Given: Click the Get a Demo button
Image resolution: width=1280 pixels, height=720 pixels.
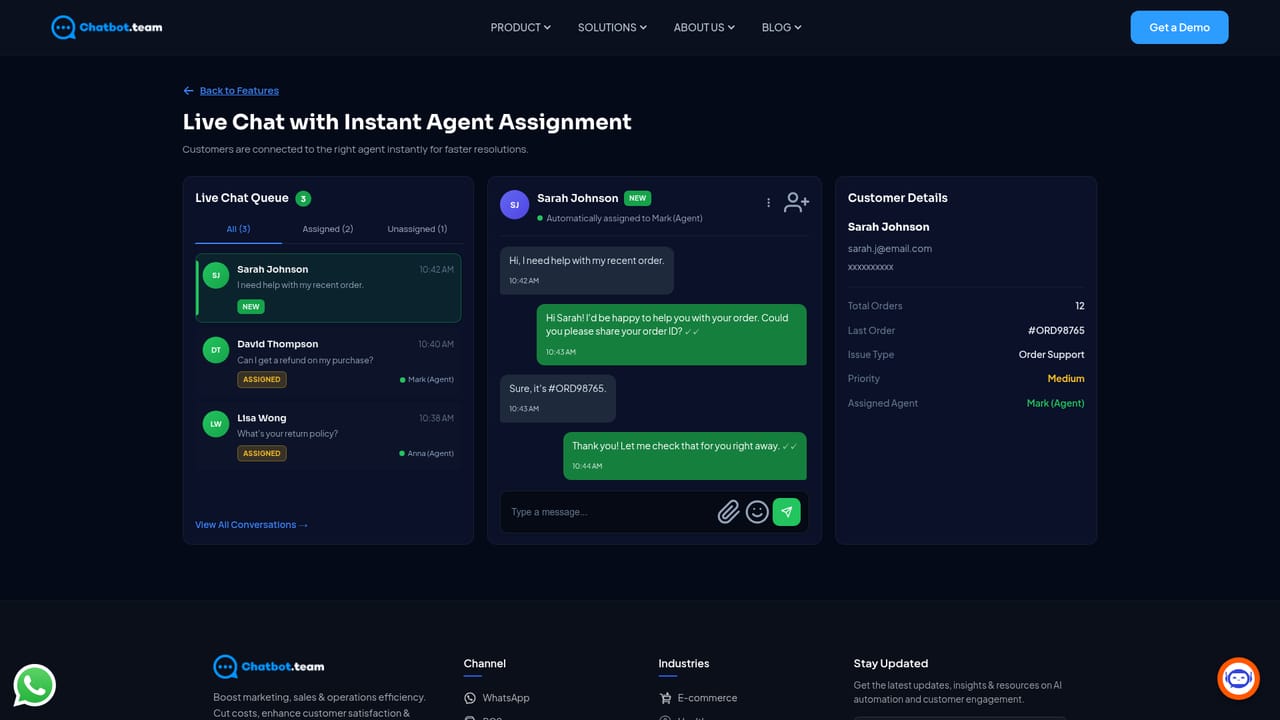Looking at the screenshot, I should [1179, 27].
